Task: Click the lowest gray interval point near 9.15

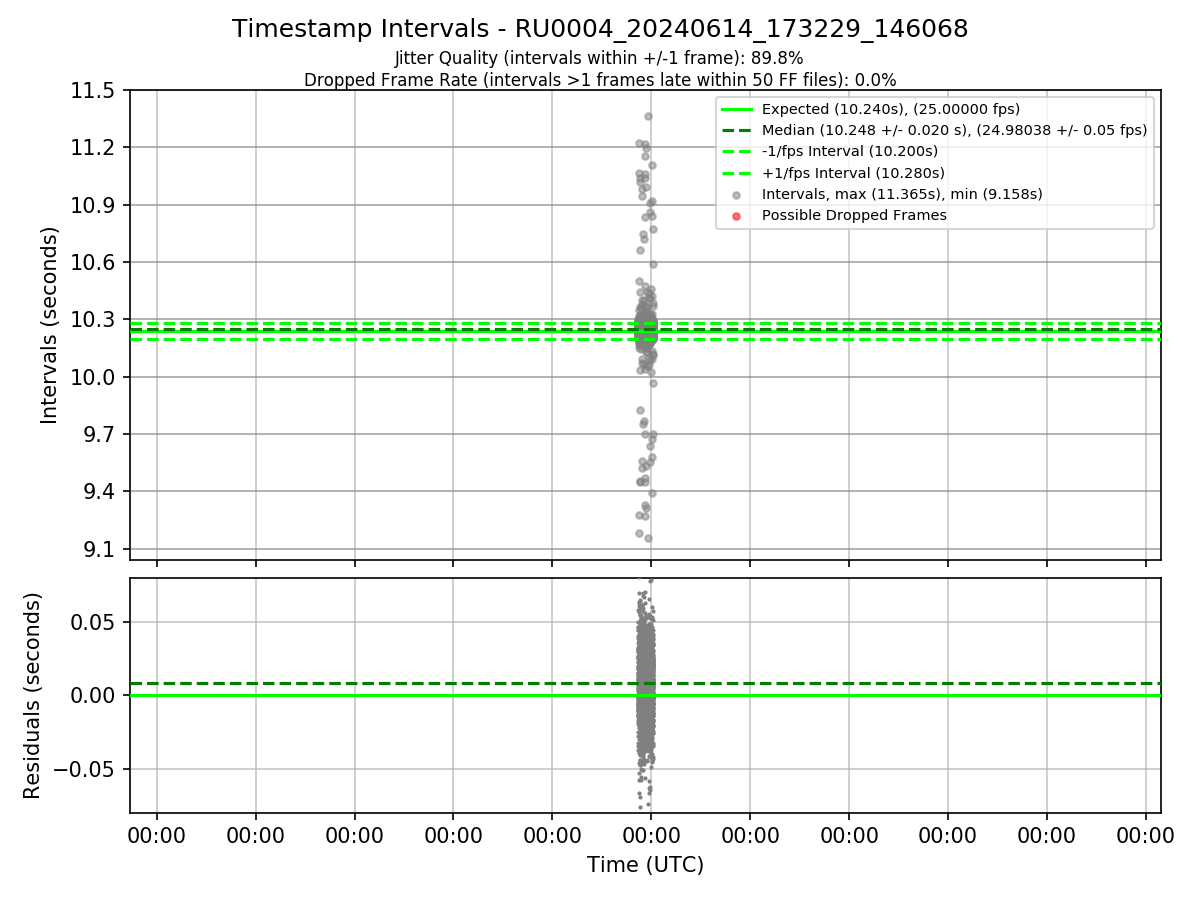Action: [x=648, y=538]
